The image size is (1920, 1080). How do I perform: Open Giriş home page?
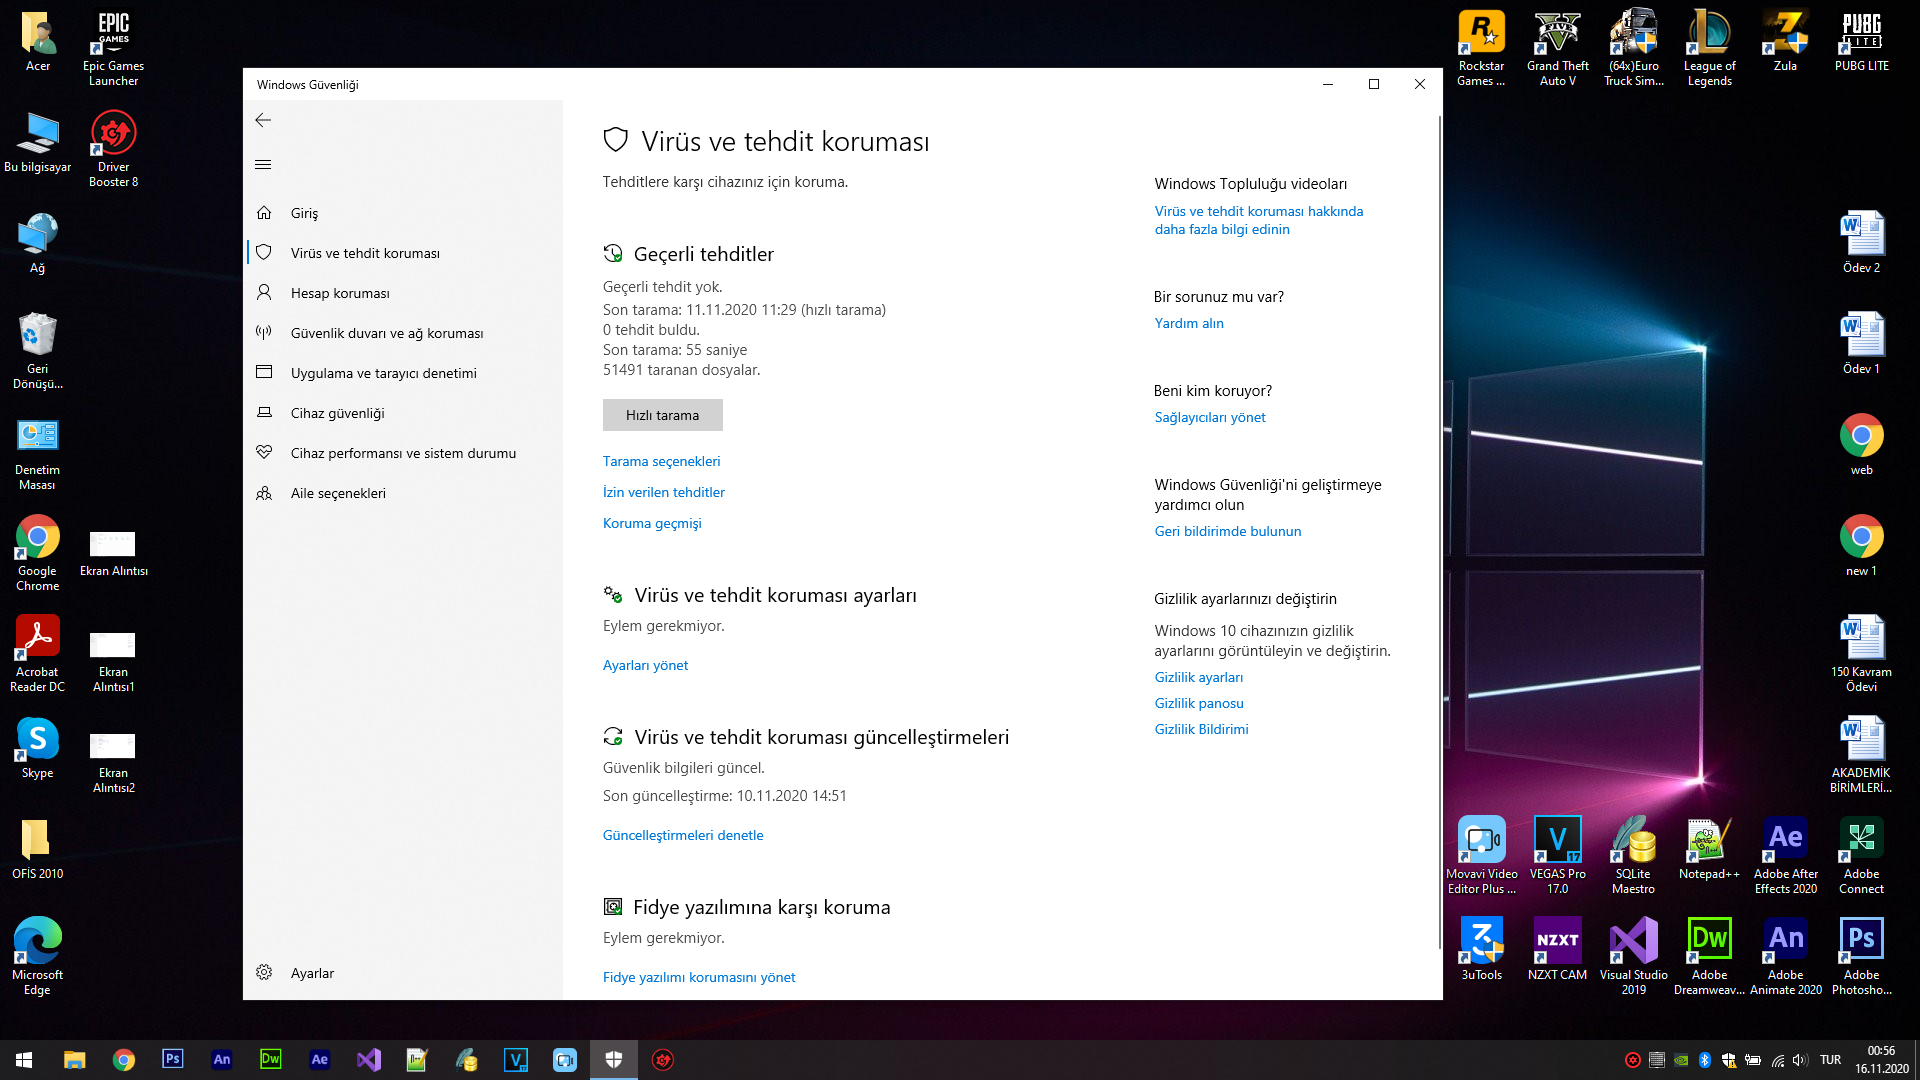(x=304, y=213)
